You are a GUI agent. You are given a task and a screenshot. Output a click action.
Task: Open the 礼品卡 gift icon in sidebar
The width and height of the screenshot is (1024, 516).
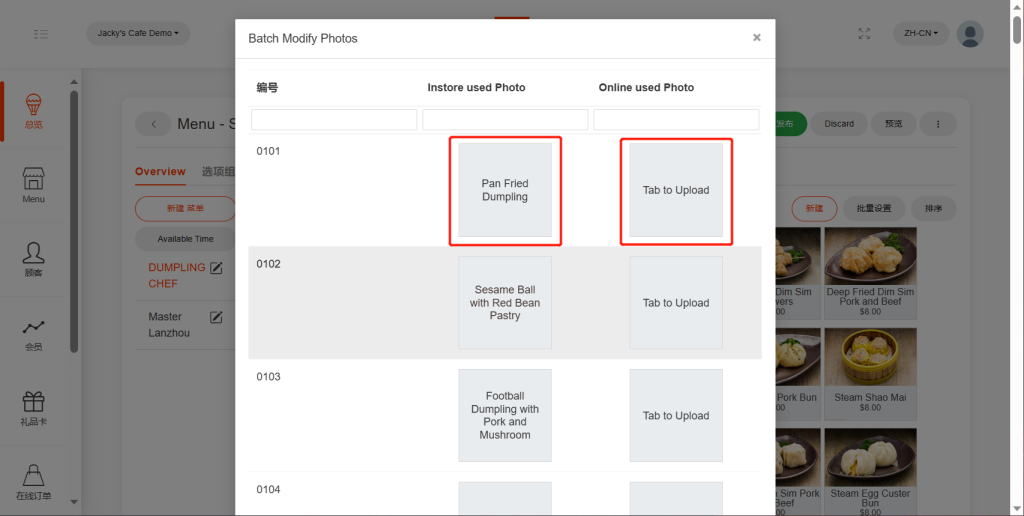(33, 402)
